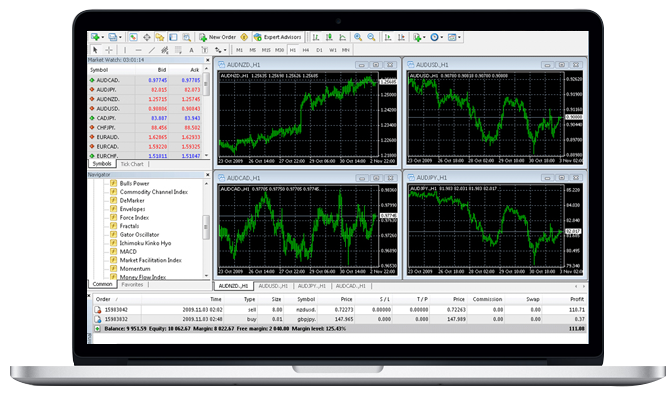Image resolution: width=672 pixels, height=396 pixels.
Task: Select the H4 timeframe button
Action: point(306,50)
